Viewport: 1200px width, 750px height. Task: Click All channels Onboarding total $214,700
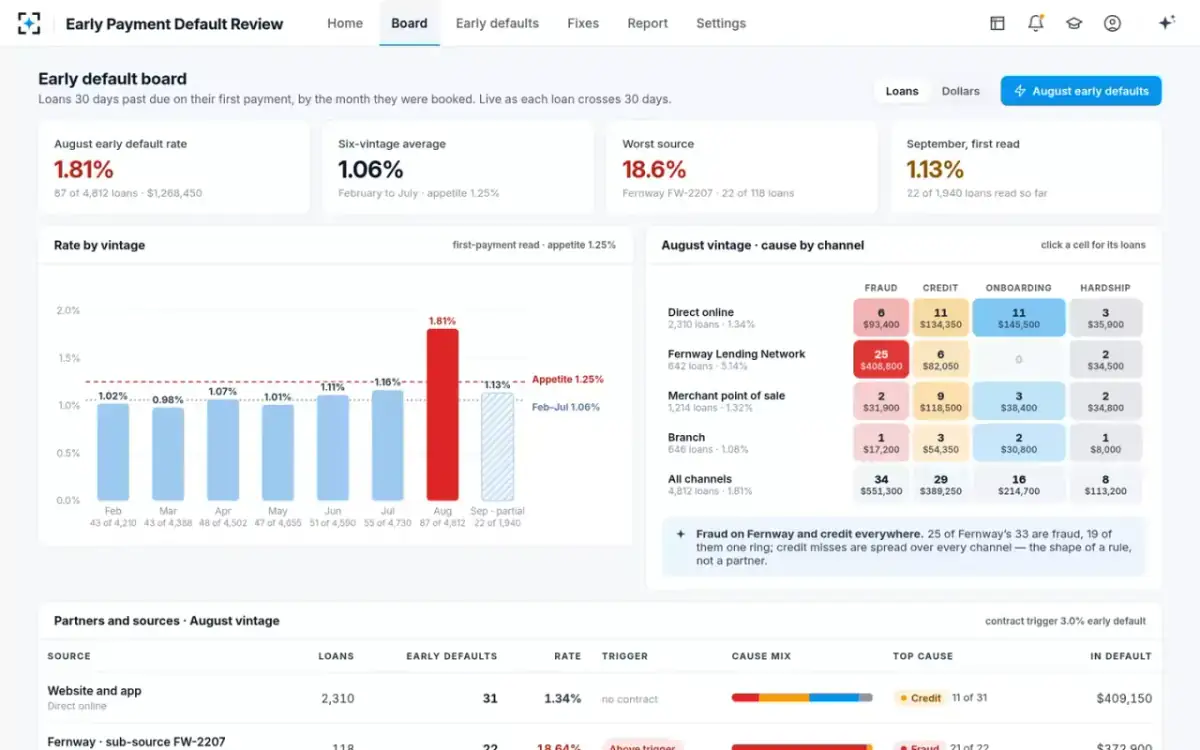tap(1019, 485)
